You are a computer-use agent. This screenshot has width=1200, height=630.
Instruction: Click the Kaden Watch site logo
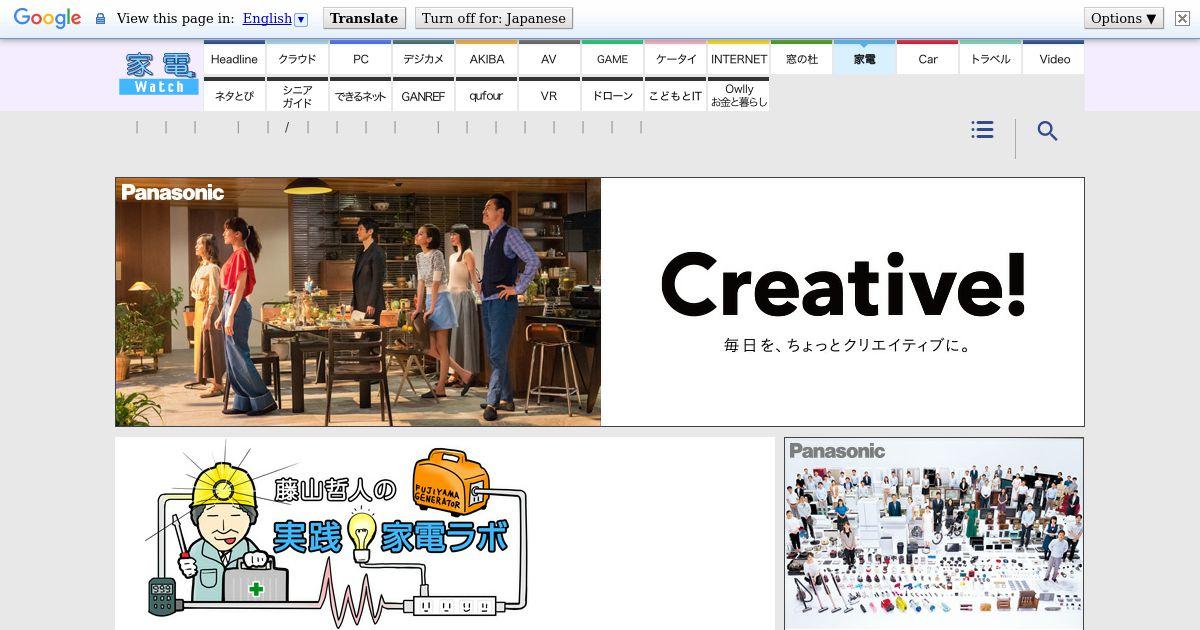tap(159, 74)
